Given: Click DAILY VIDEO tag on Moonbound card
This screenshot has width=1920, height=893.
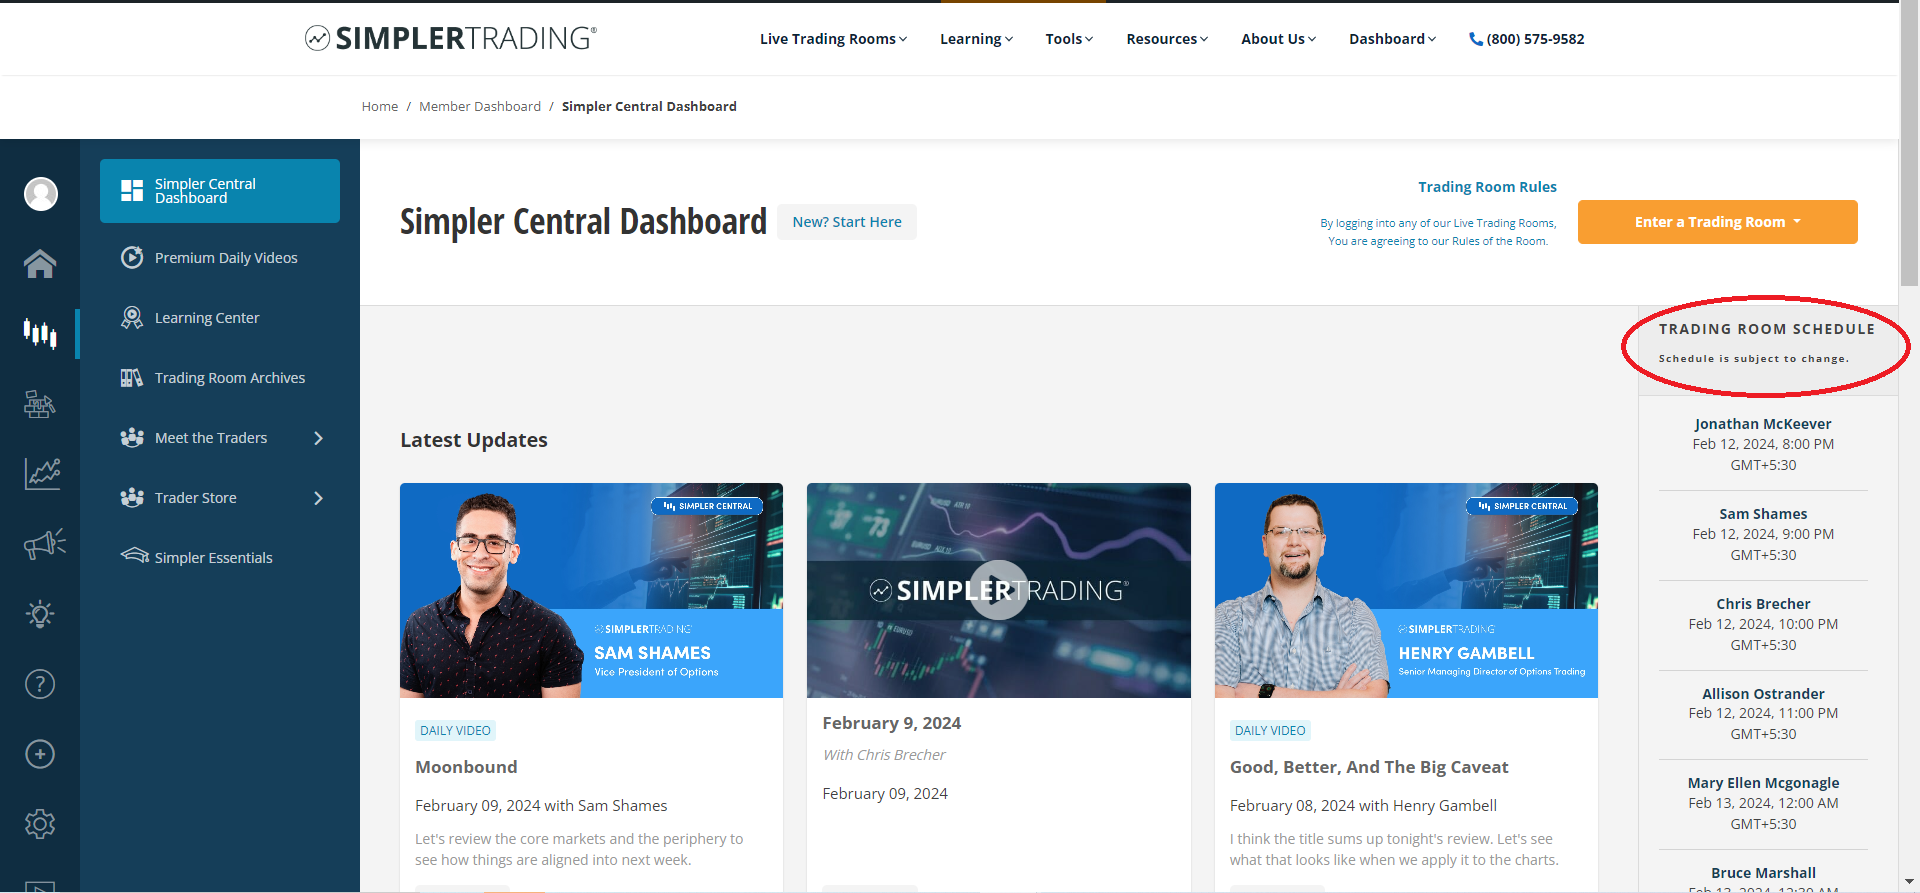Looking at the screenshot, I should pyautogui.click(x=455, y=730).
